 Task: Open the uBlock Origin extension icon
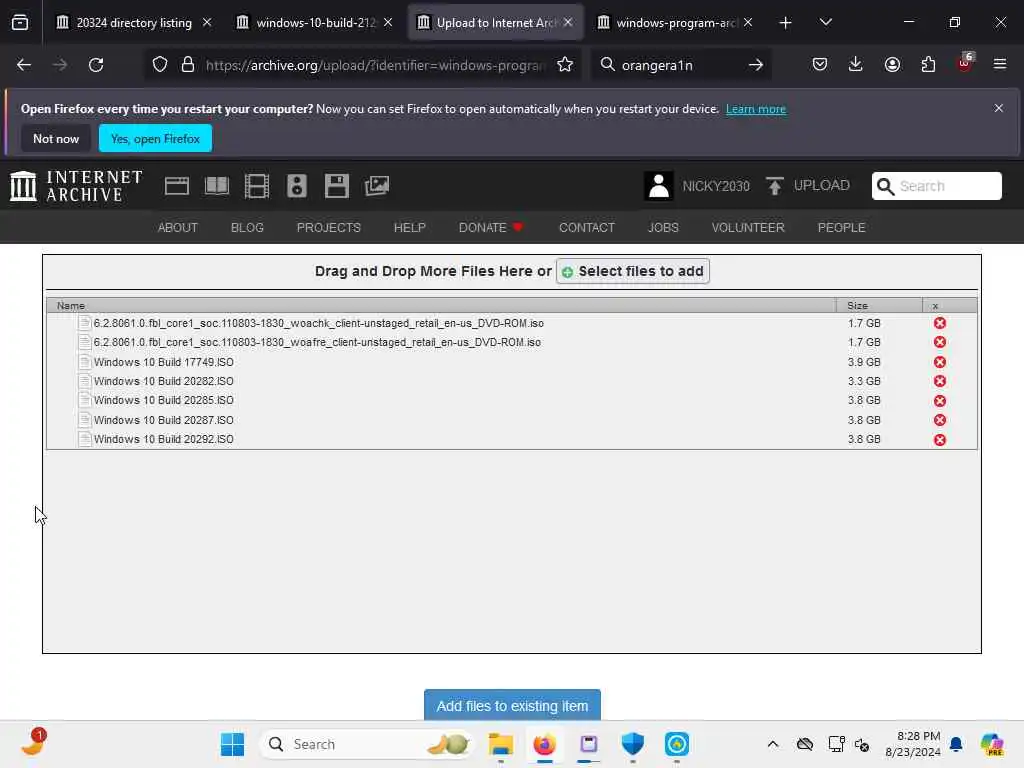964,63
